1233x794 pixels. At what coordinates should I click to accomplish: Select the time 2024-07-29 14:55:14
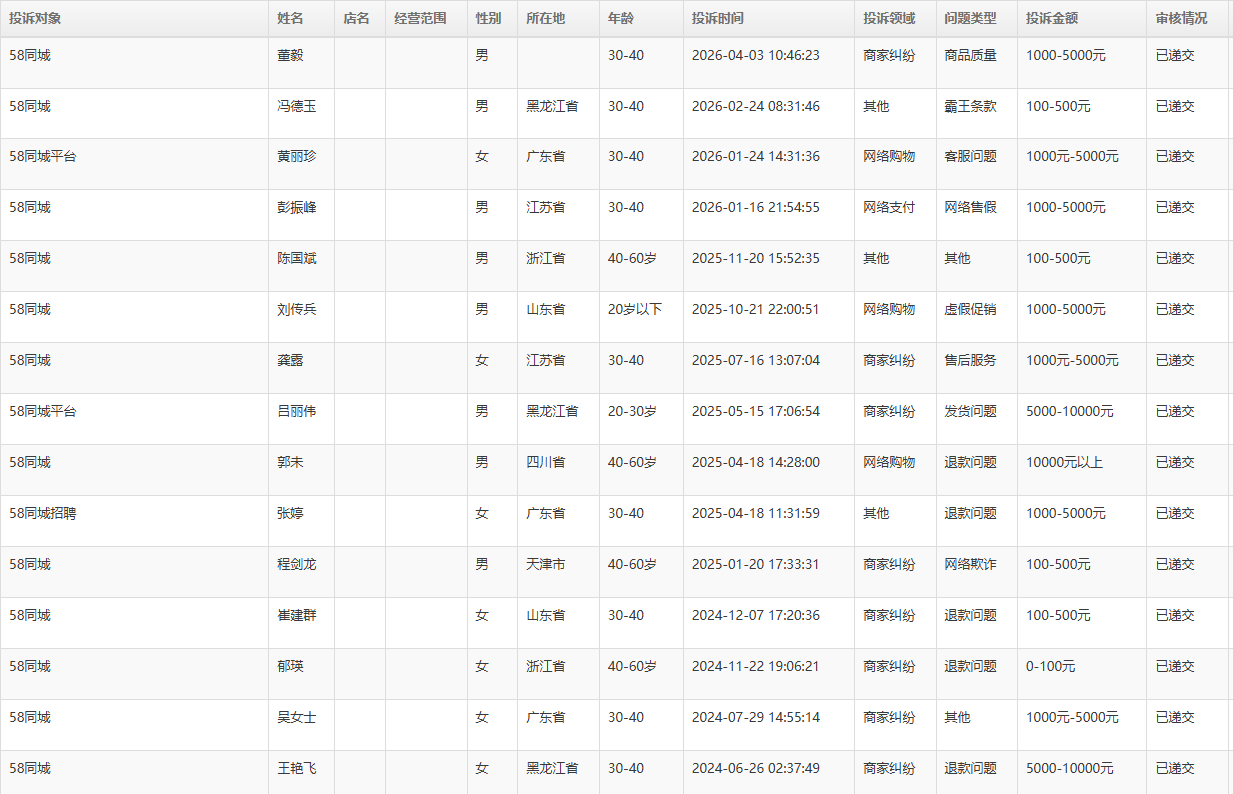point(755,717)
